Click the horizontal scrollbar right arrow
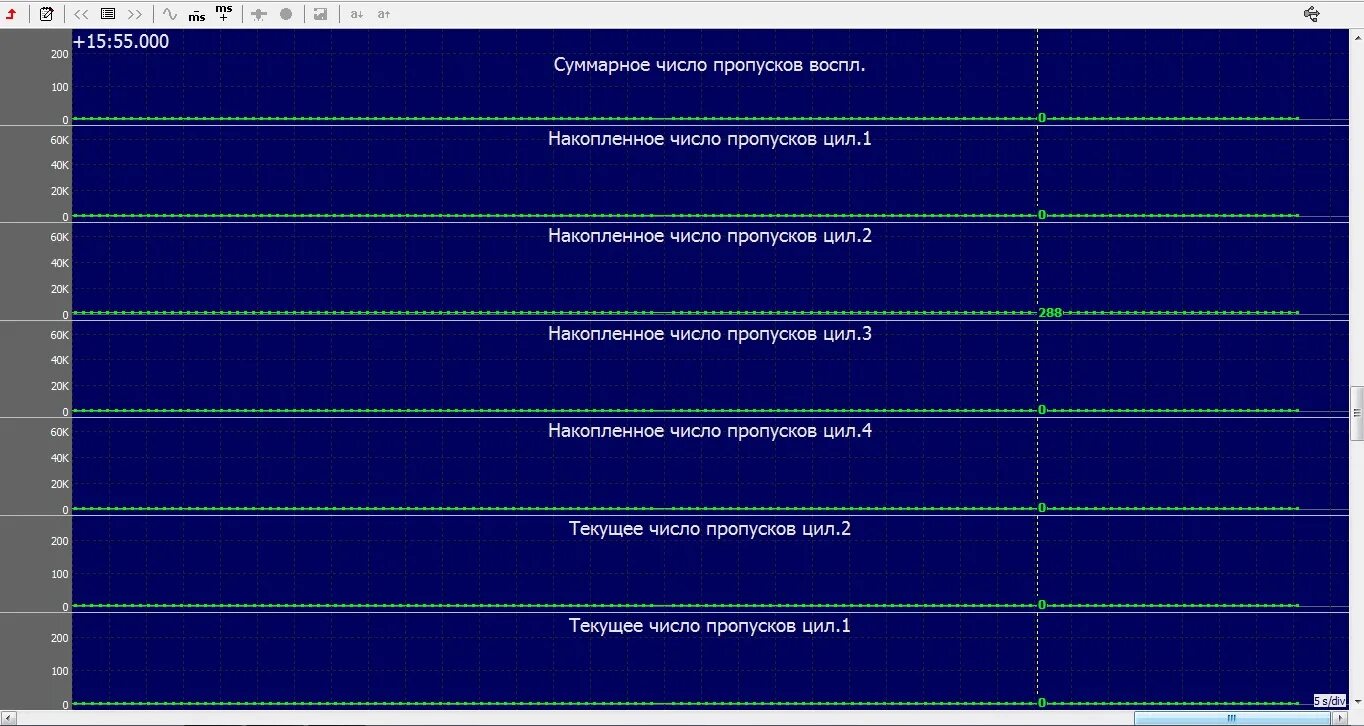Screen dimensions: 1364x726 [1341, 717]
